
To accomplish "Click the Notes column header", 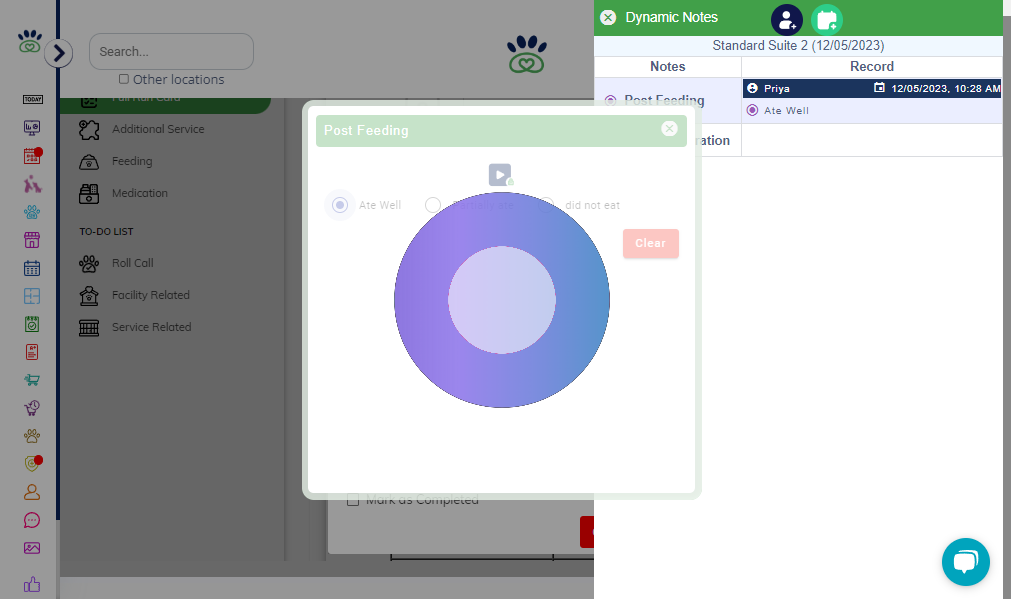I will tap(667, 66).
